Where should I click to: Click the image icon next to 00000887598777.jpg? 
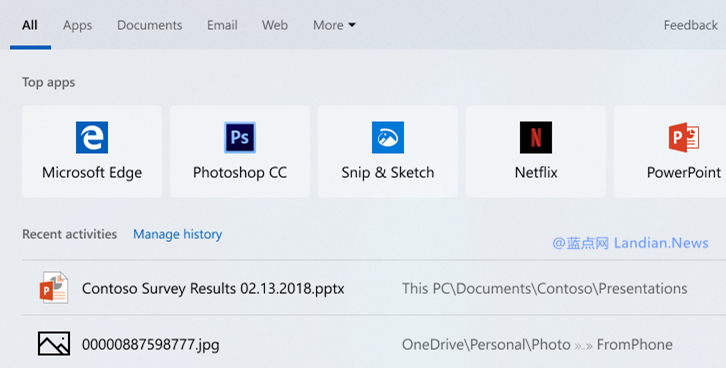point(54,344)
